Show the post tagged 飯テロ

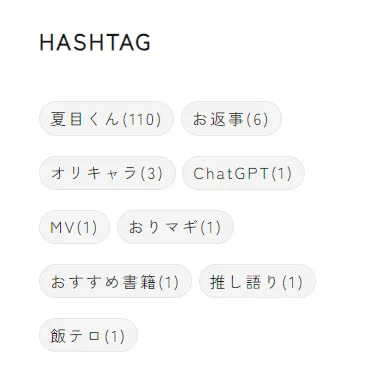coord(88,335)
